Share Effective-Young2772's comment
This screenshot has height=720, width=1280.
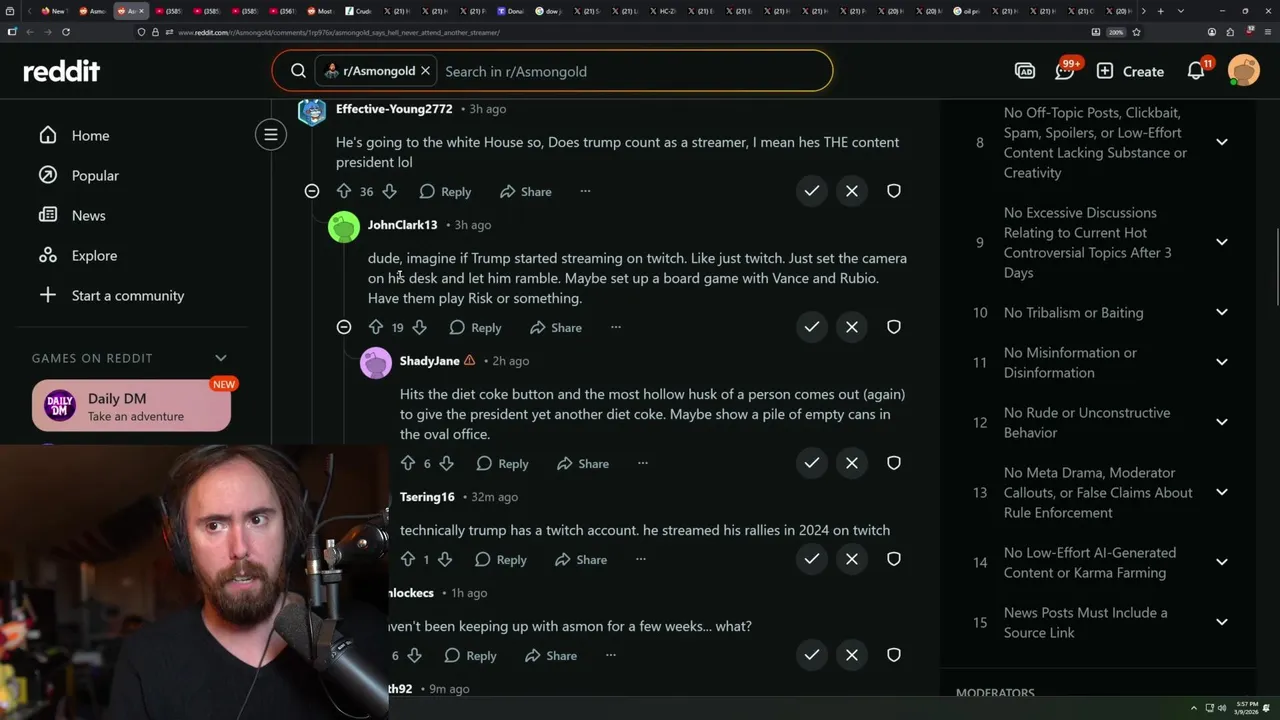526,191
